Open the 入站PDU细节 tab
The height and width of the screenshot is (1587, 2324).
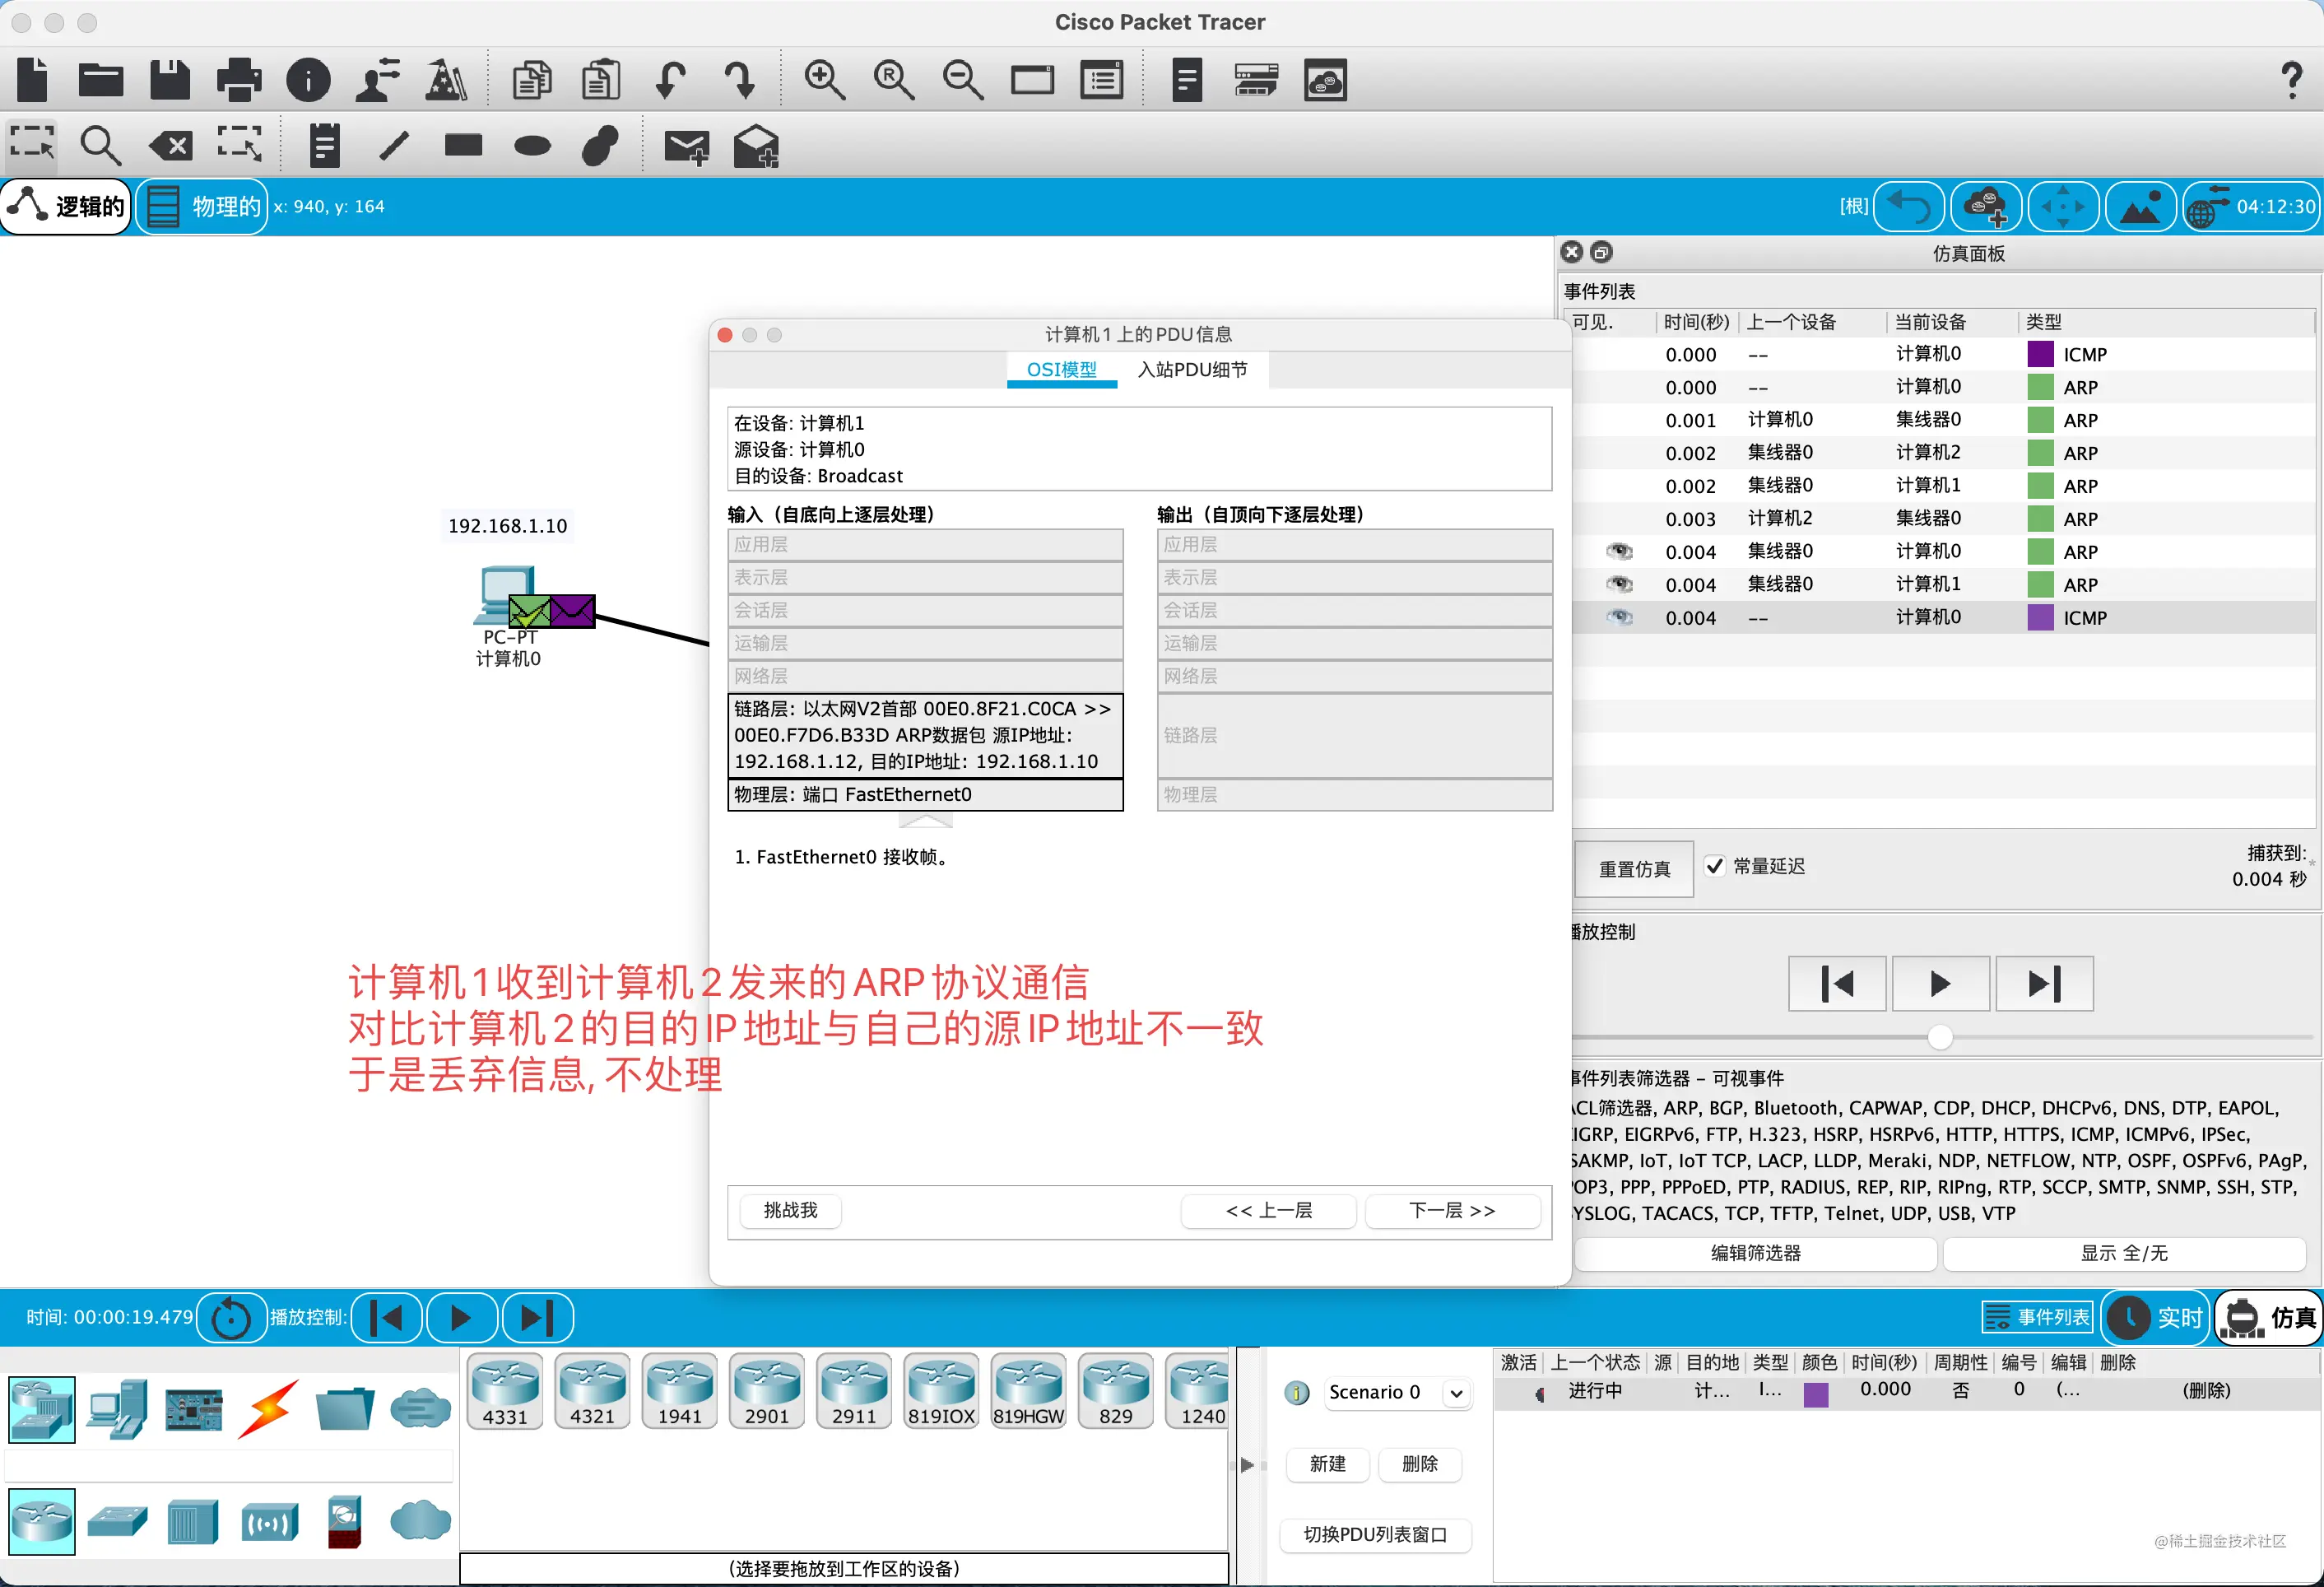pyautogui.click(x=1193, y=370)
